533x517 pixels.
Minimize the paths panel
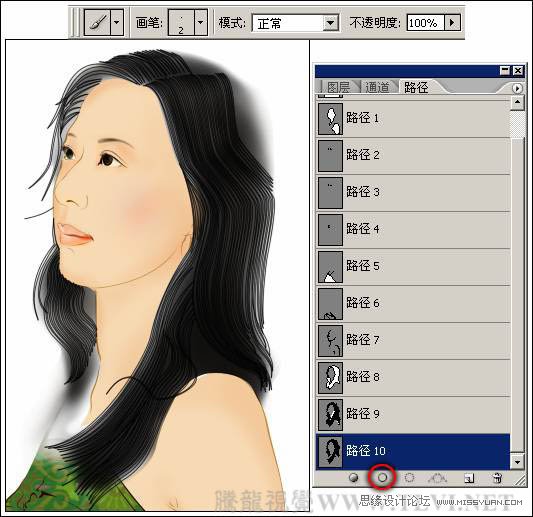click(505, 71)
